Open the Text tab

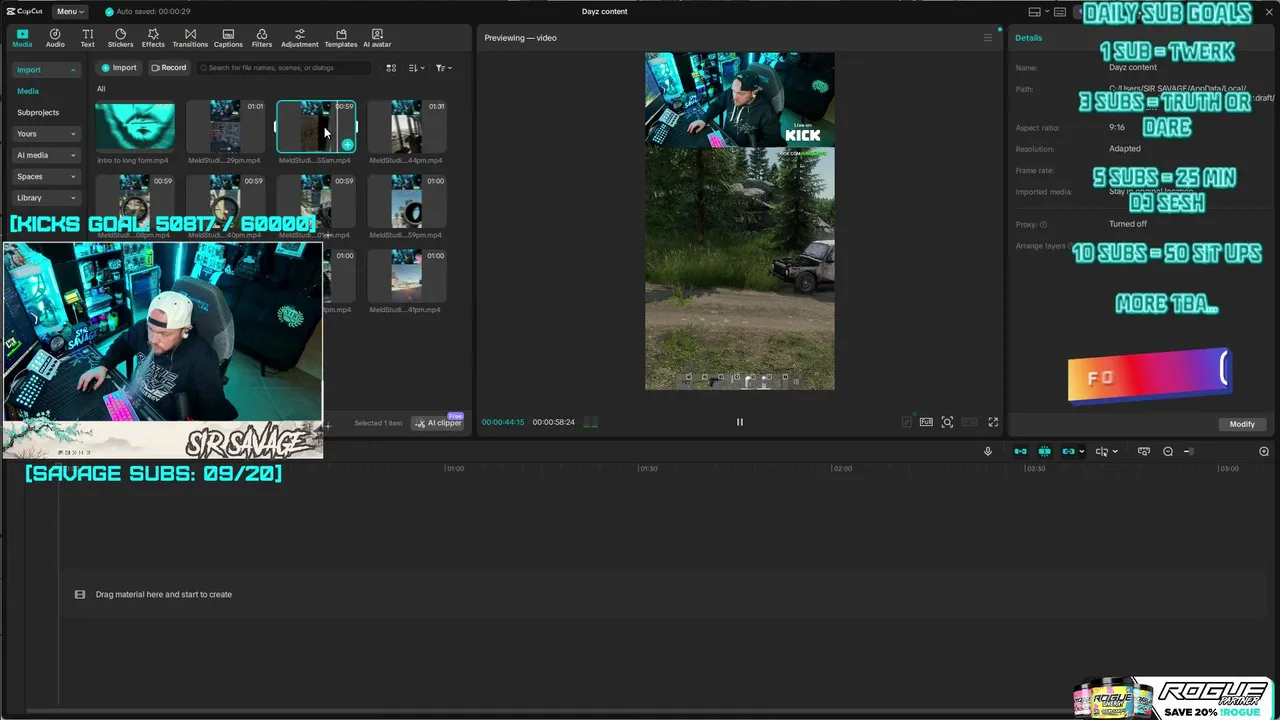[x=88, y=38]
